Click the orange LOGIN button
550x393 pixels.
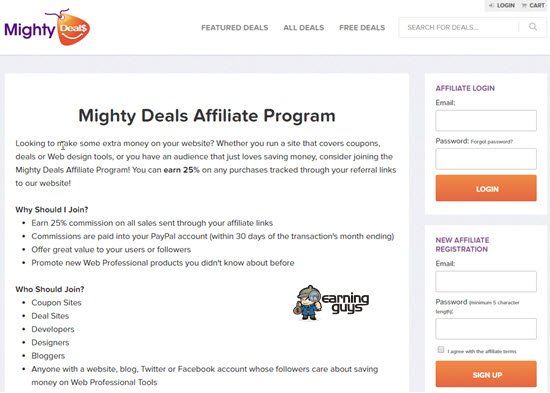click(x=486, y=188)
